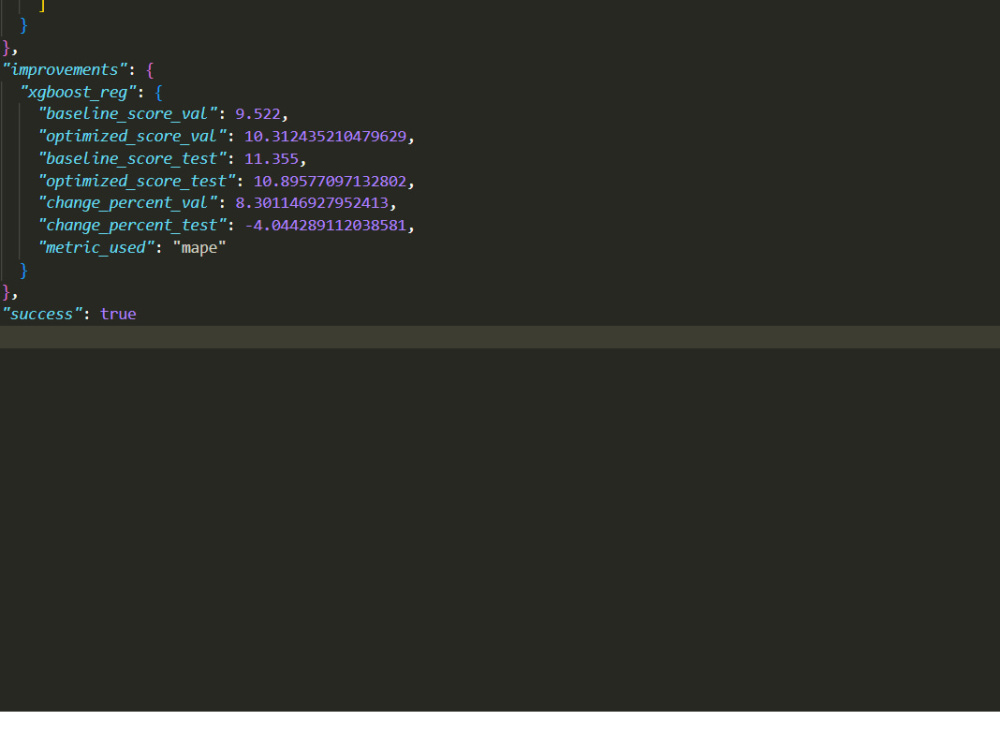Image resolution: width=1000 pixels, height=750 pixels.
Task: Select the value 10.89577097132802
Action: click(330, 181)
